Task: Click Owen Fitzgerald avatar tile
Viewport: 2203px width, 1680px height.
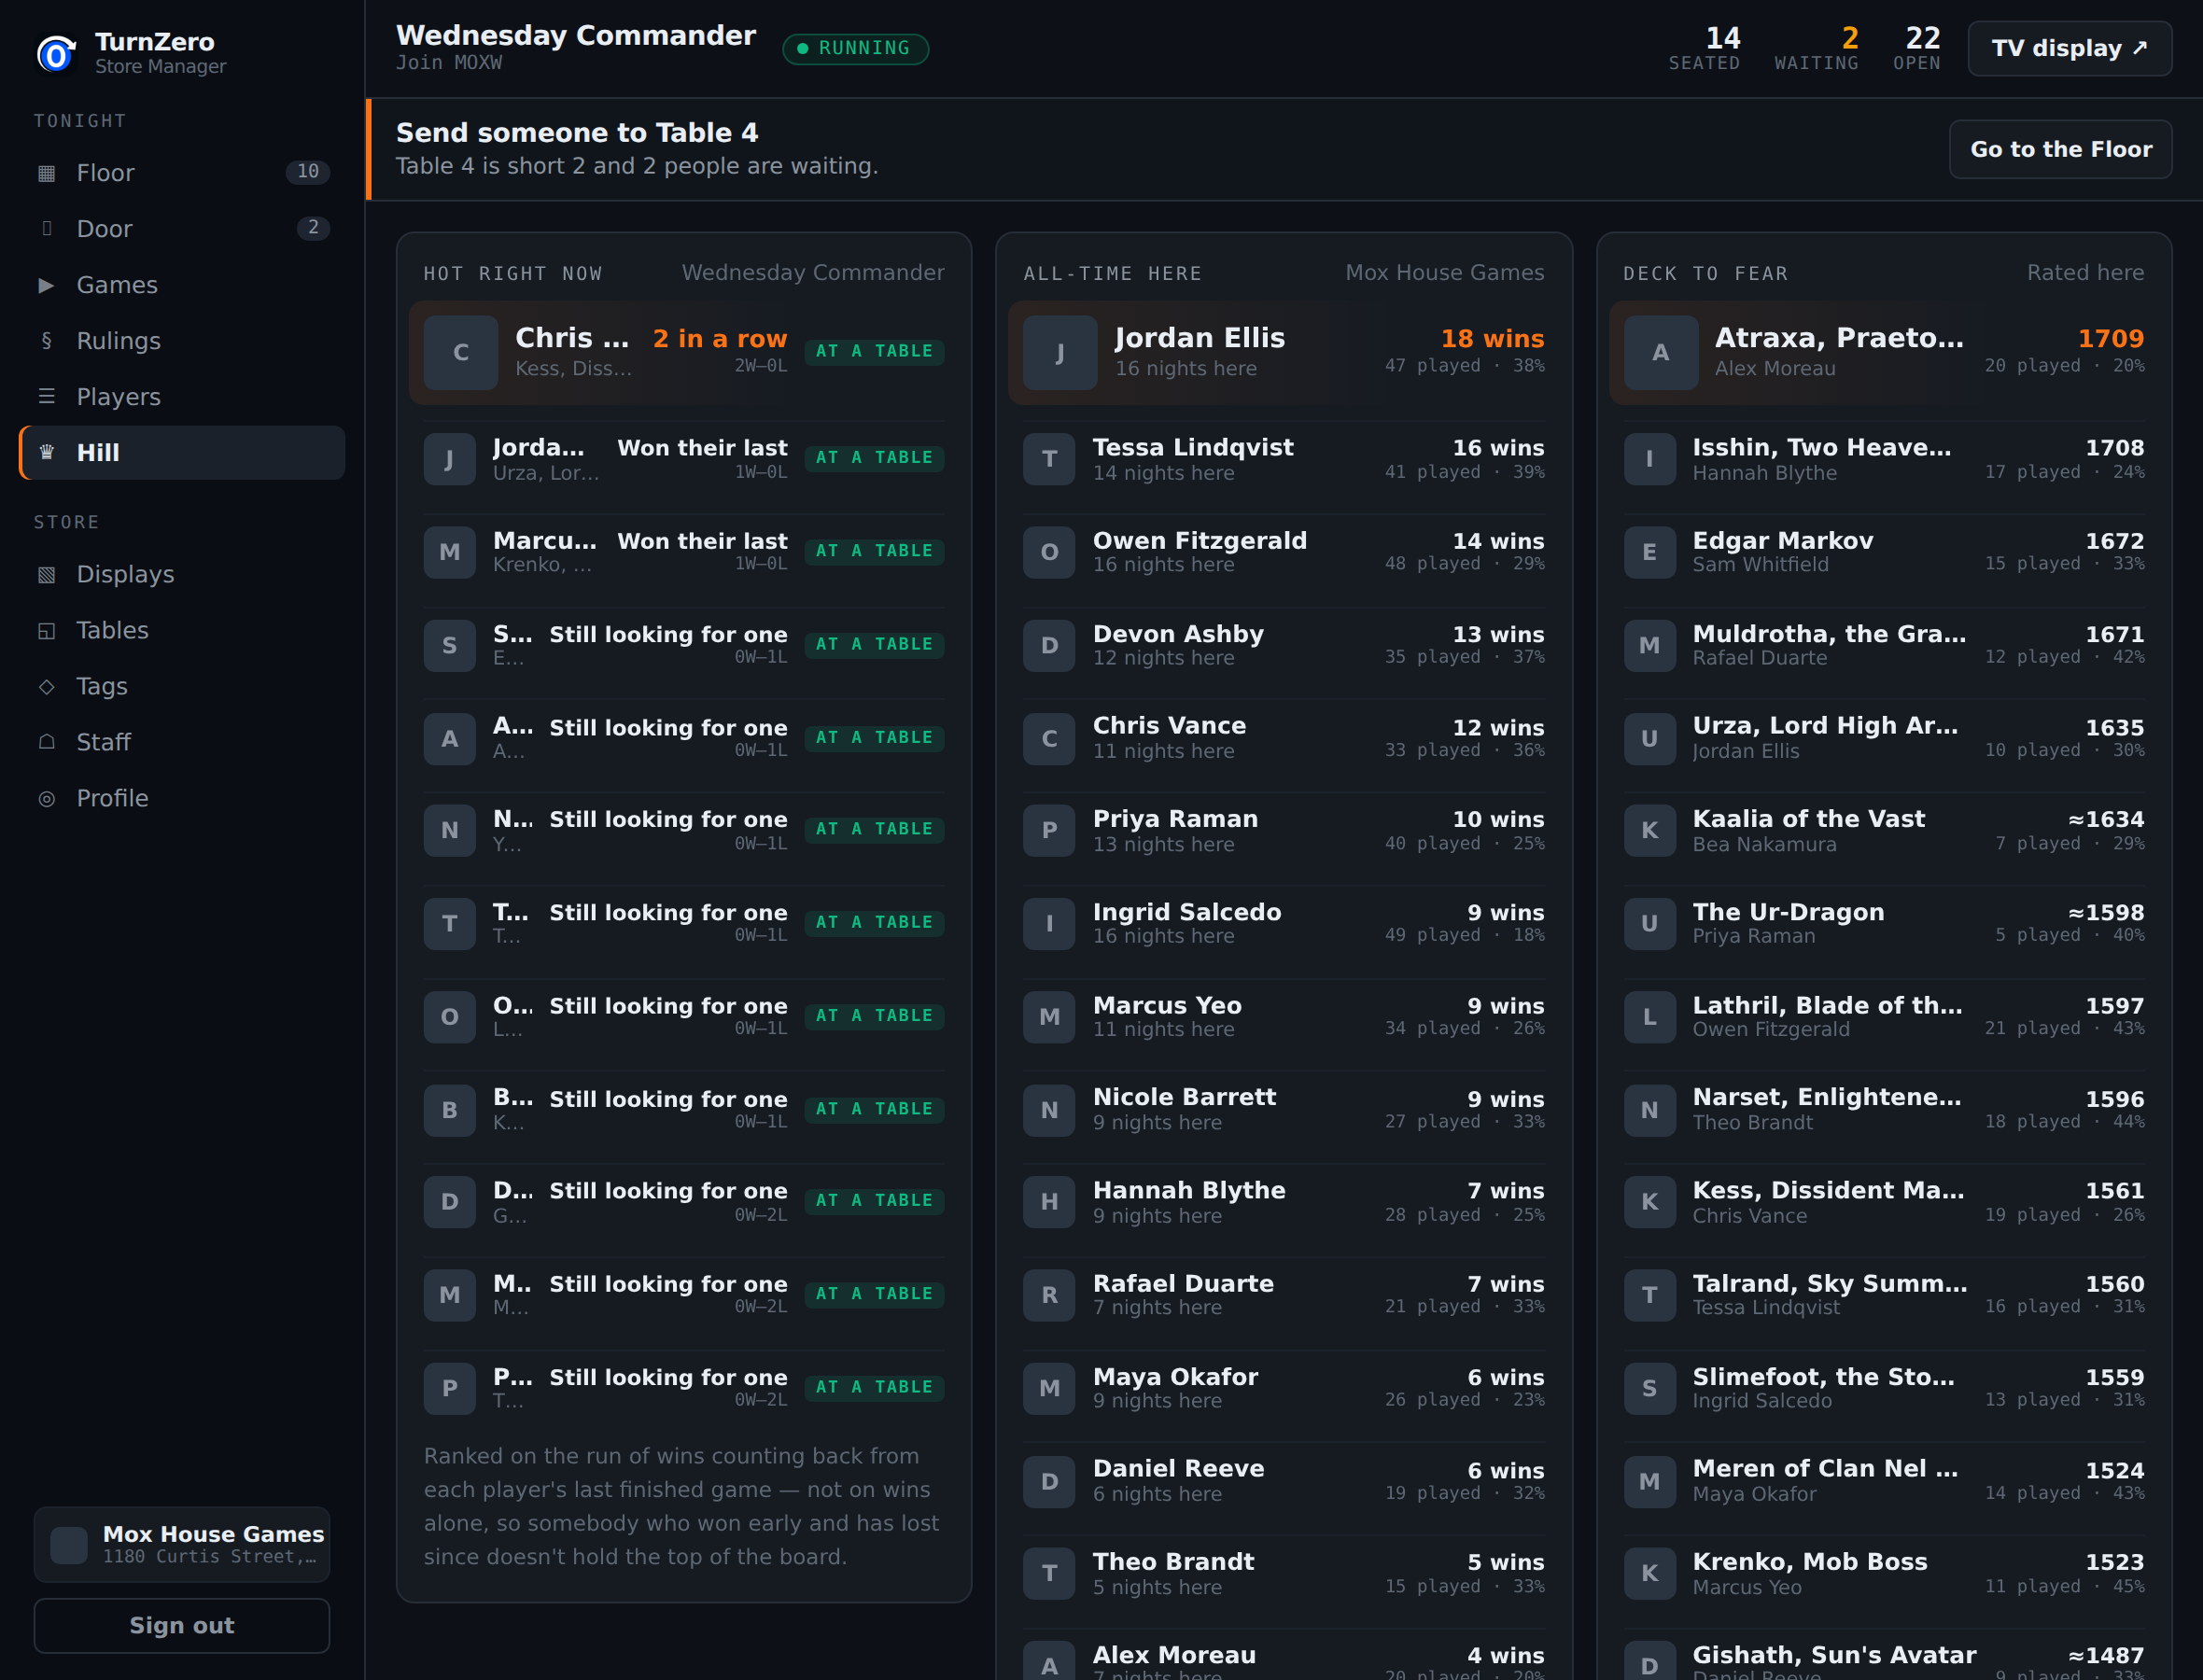Action: pos(1049,552)
